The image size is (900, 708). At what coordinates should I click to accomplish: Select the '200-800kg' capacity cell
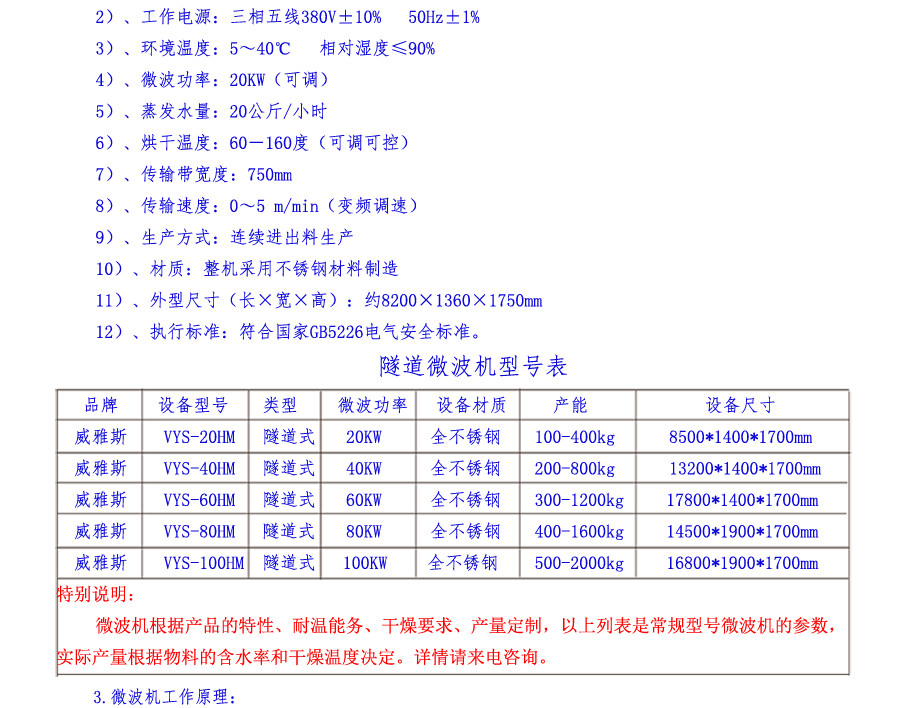(x=575, y=469)
